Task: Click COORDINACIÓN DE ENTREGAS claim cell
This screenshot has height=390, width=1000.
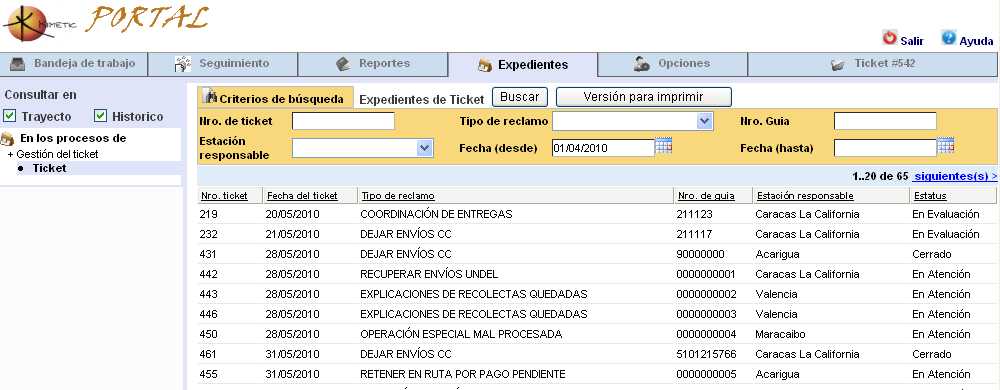Action: (x=436, y=214)
